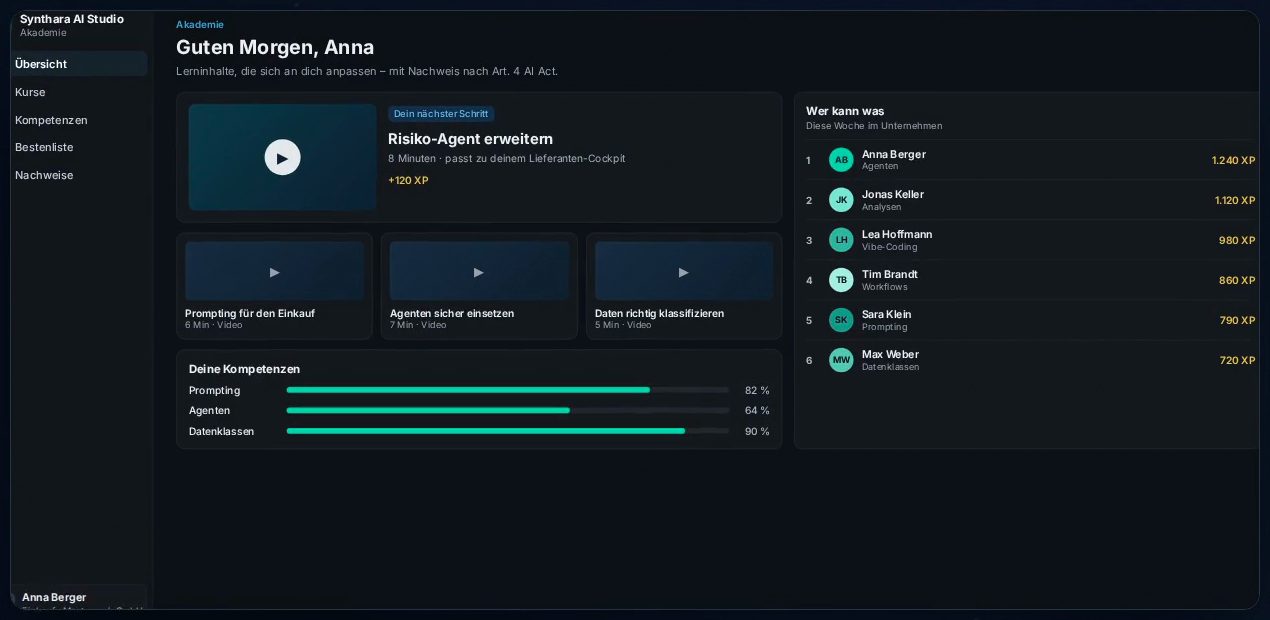Open the Übersicht sidebar item
The image size is (1270, 620).
[79, 64]
